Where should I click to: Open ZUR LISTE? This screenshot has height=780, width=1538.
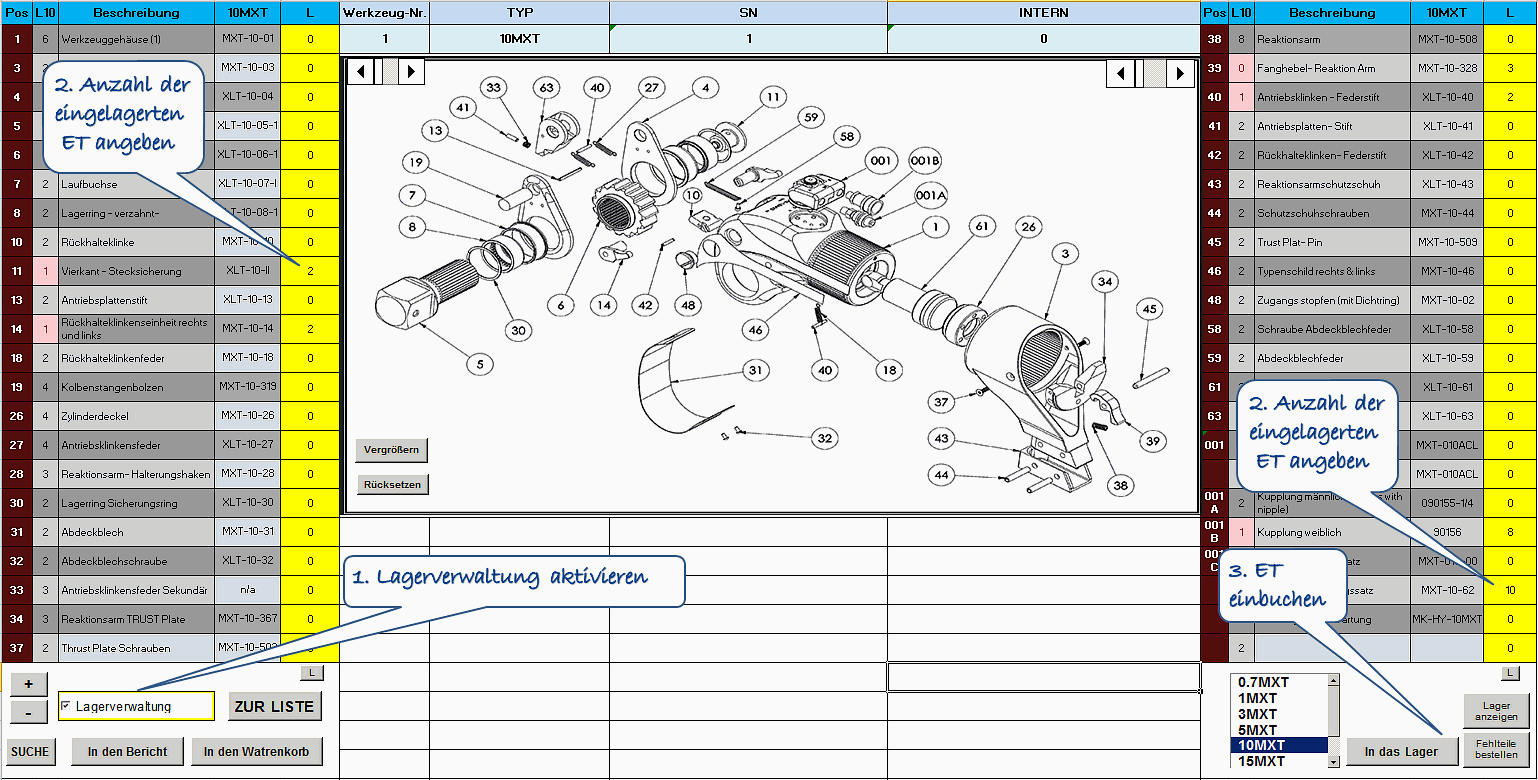coord(274,707)
